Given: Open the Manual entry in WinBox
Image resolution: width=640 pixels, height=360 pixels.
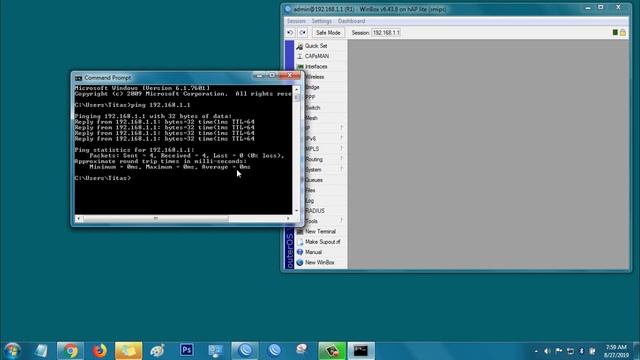Looking at the screenshot, I should point(313,252).
